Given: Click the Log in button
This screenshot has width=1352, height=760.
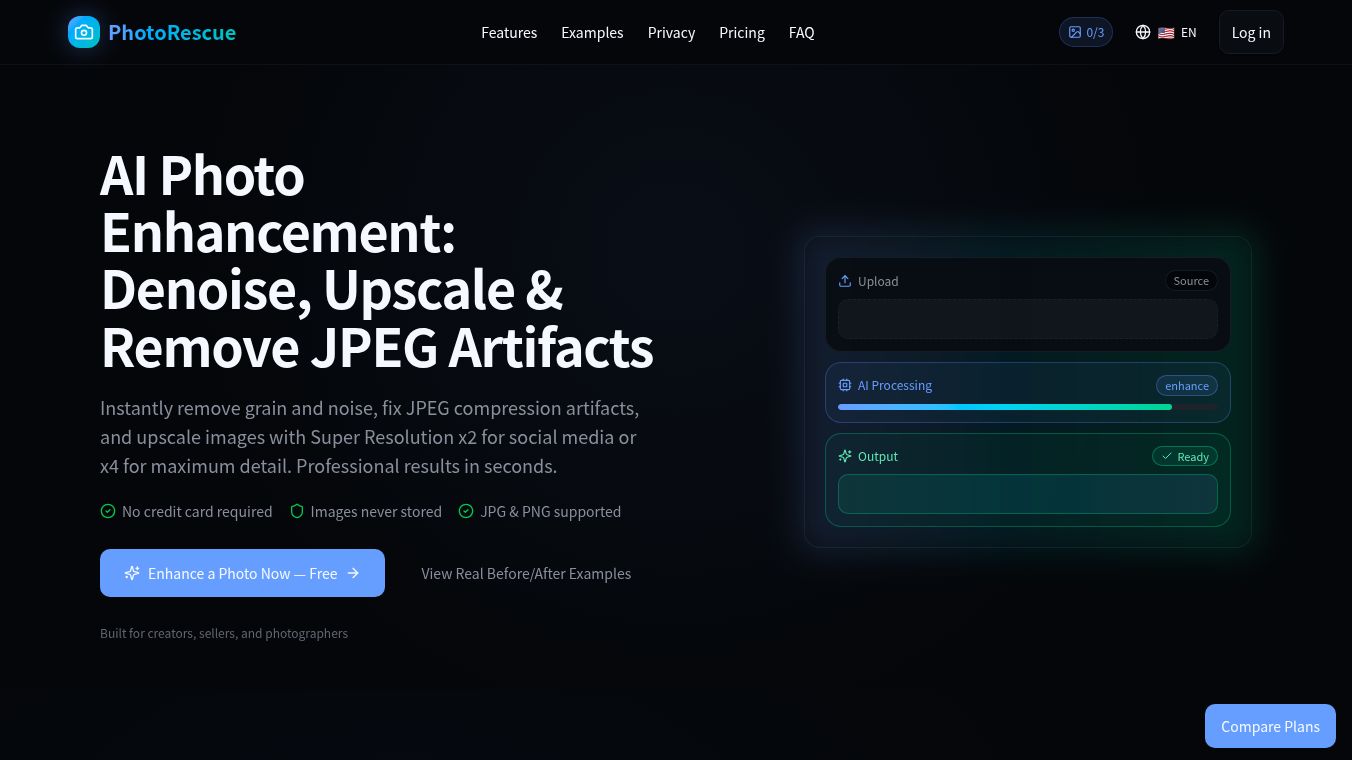Looking at the screenshot, I should [1251, 32].
